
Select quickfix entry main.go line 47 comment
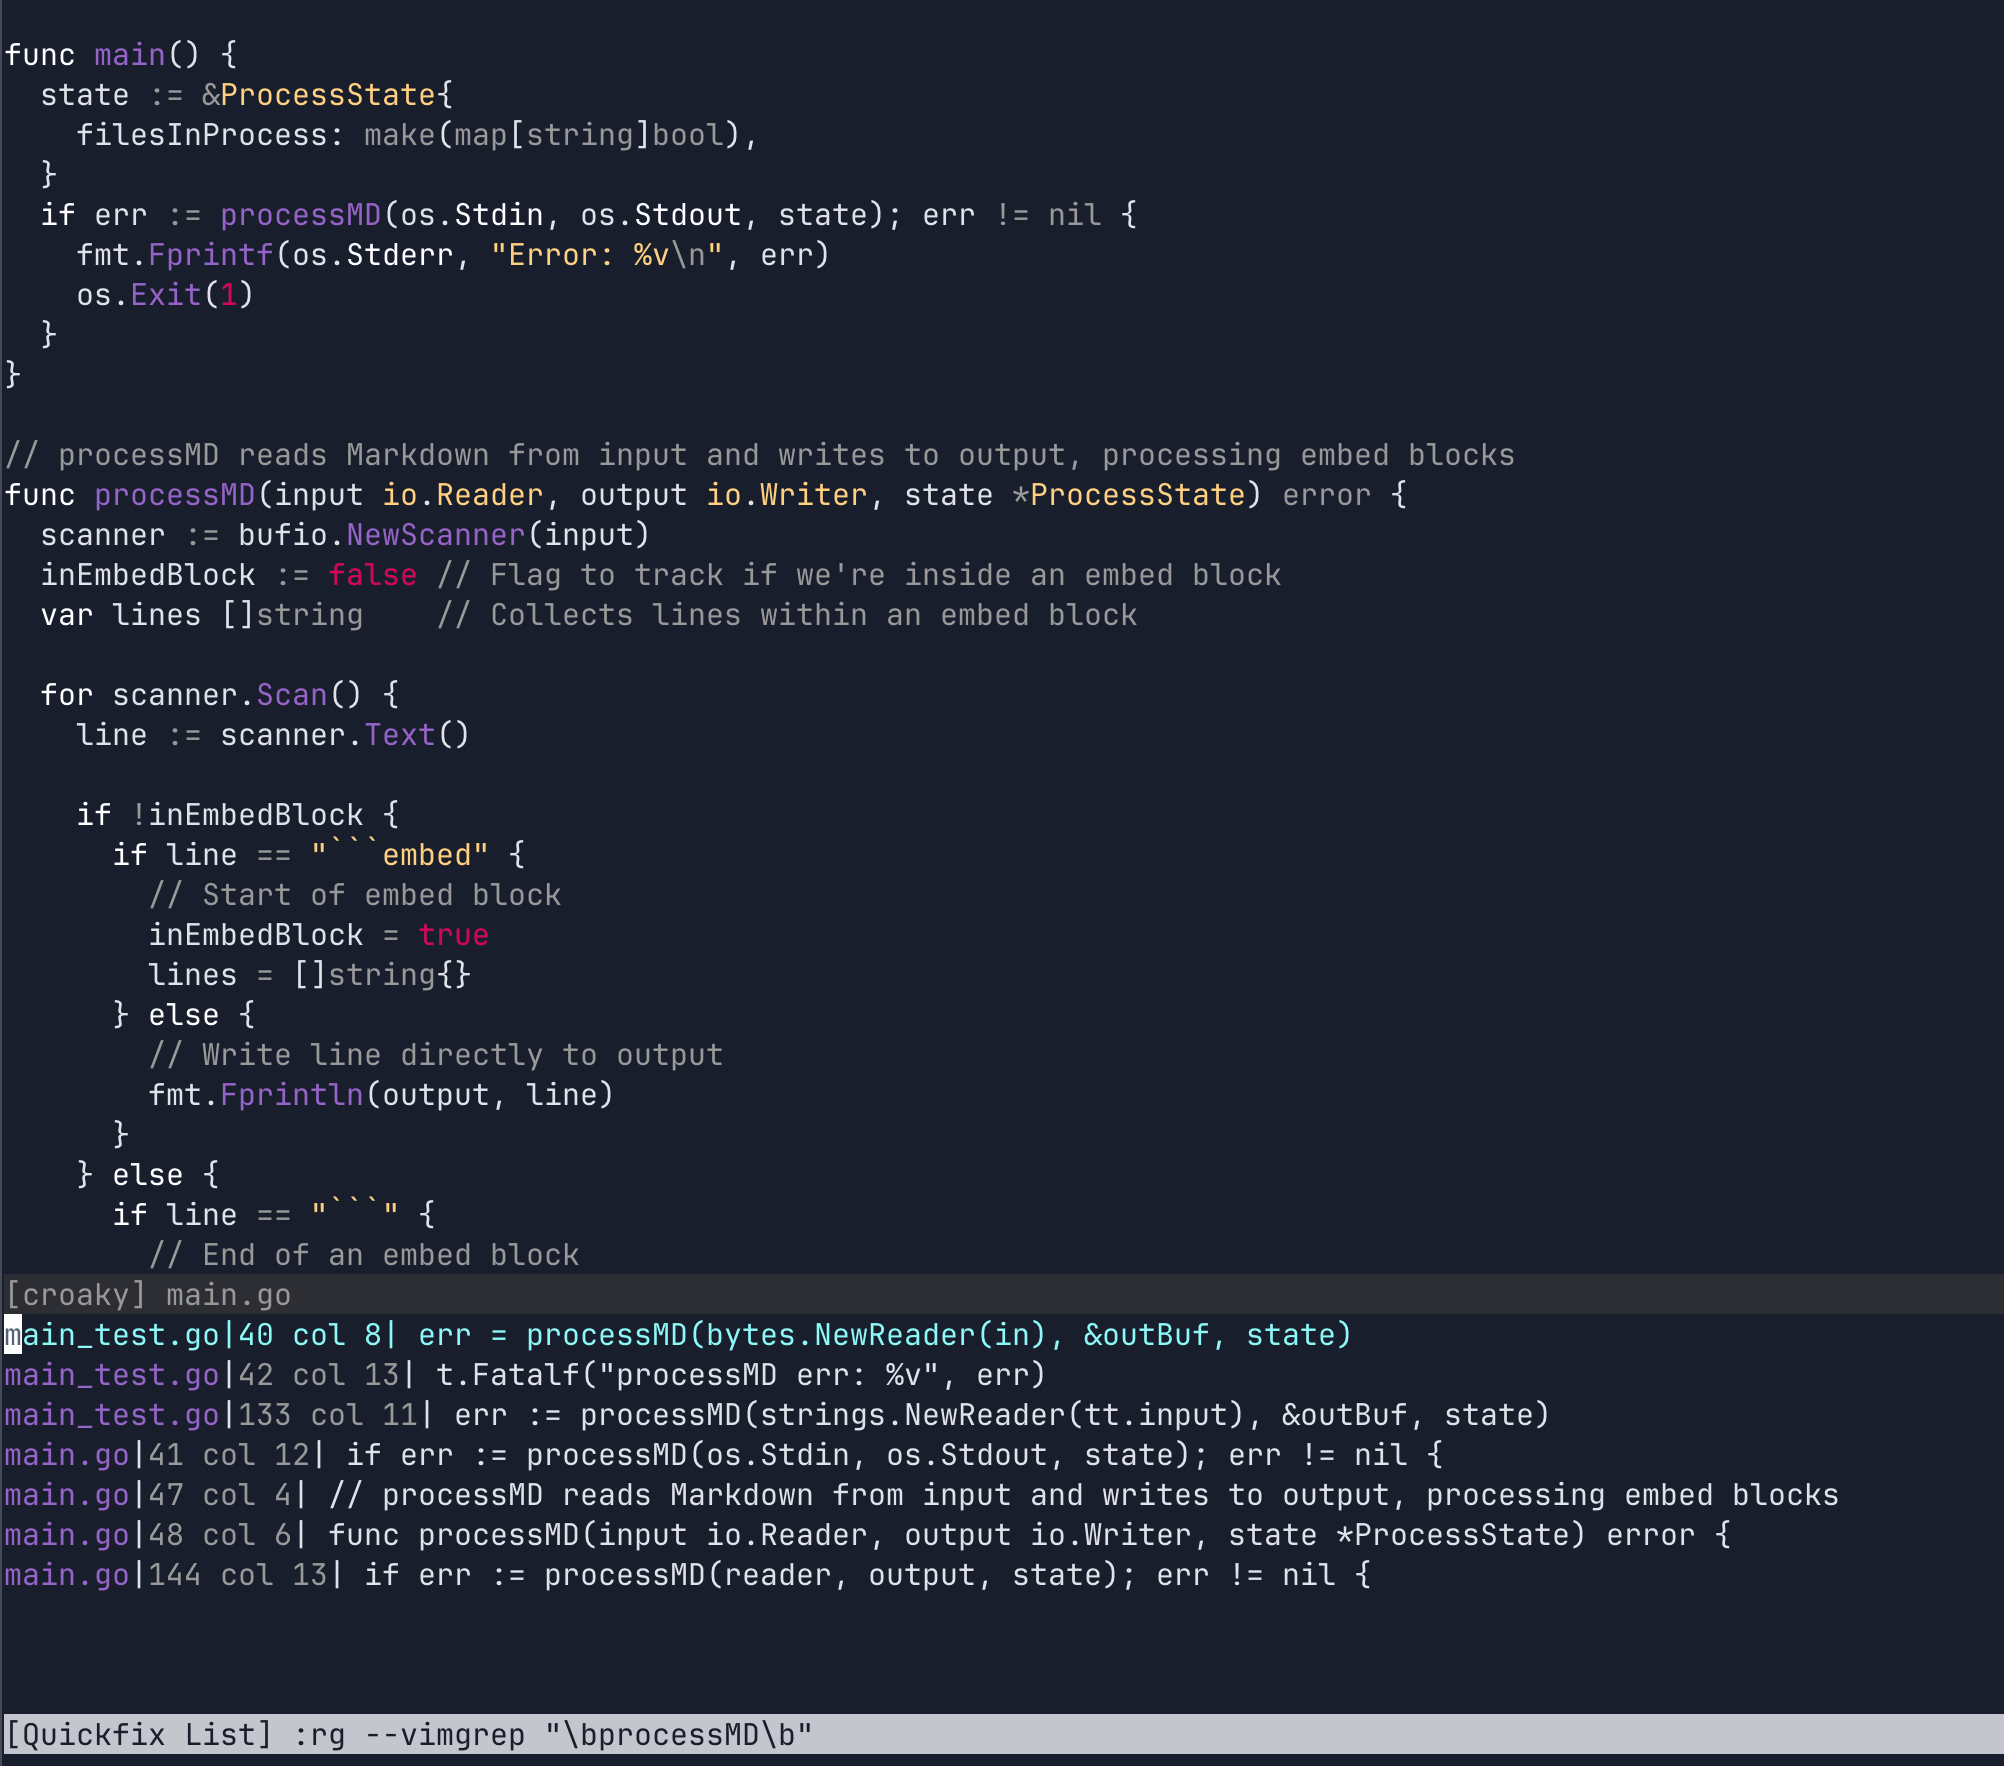(x=921, y=1495)
